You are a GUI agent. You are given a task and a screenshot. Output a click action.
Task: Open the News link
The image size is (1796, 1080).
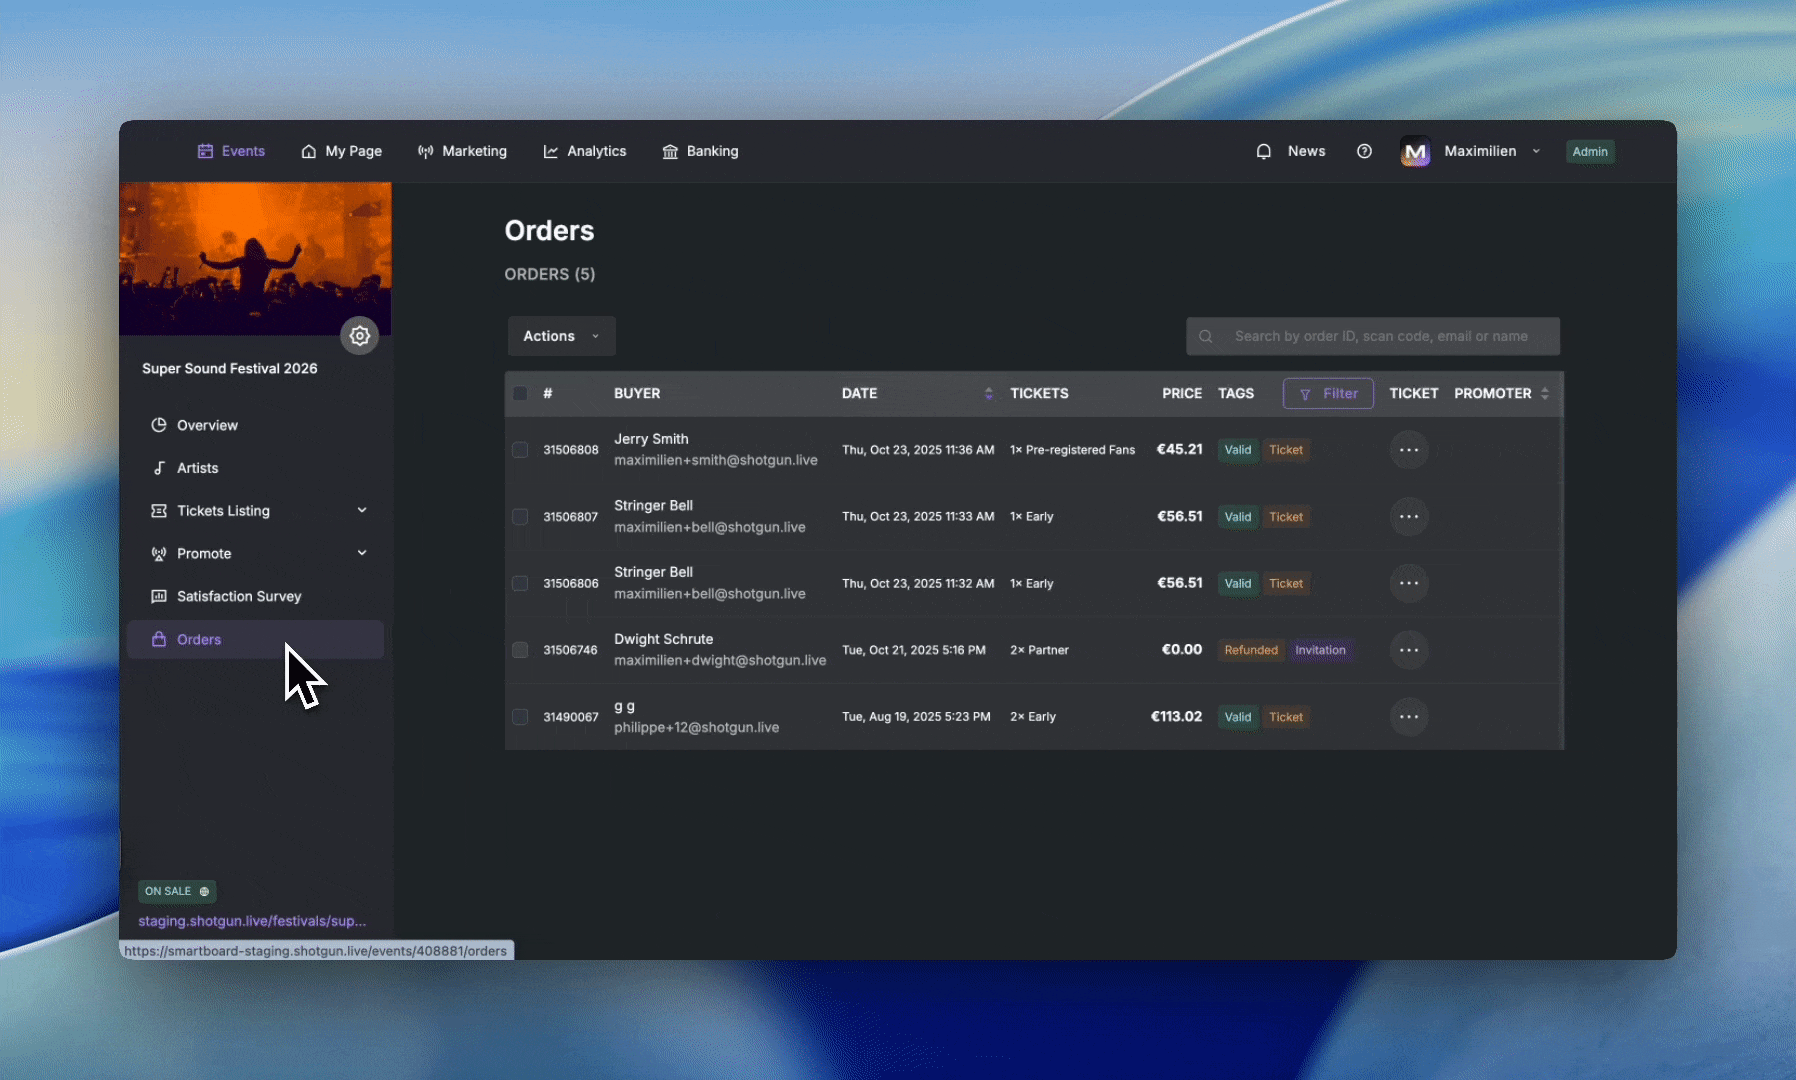[x=1306, y=151]
